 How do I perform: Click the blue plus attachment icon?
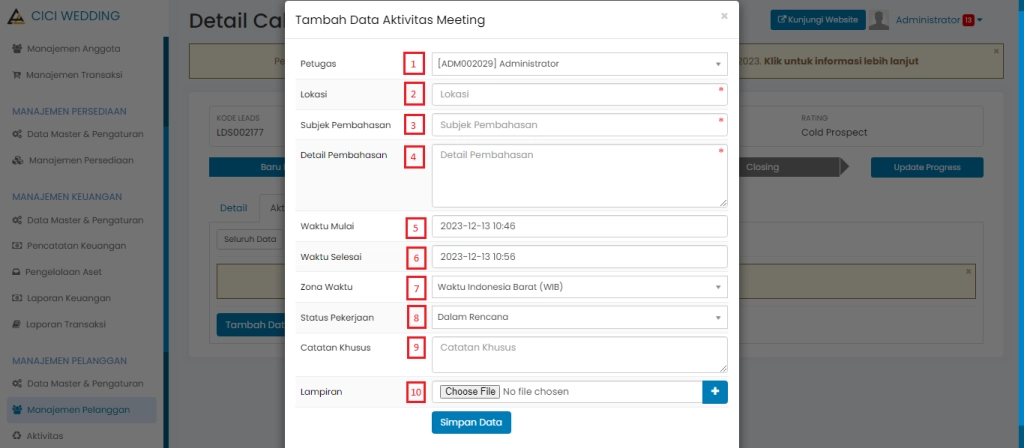pyautogui.click(x=715, y=392)
